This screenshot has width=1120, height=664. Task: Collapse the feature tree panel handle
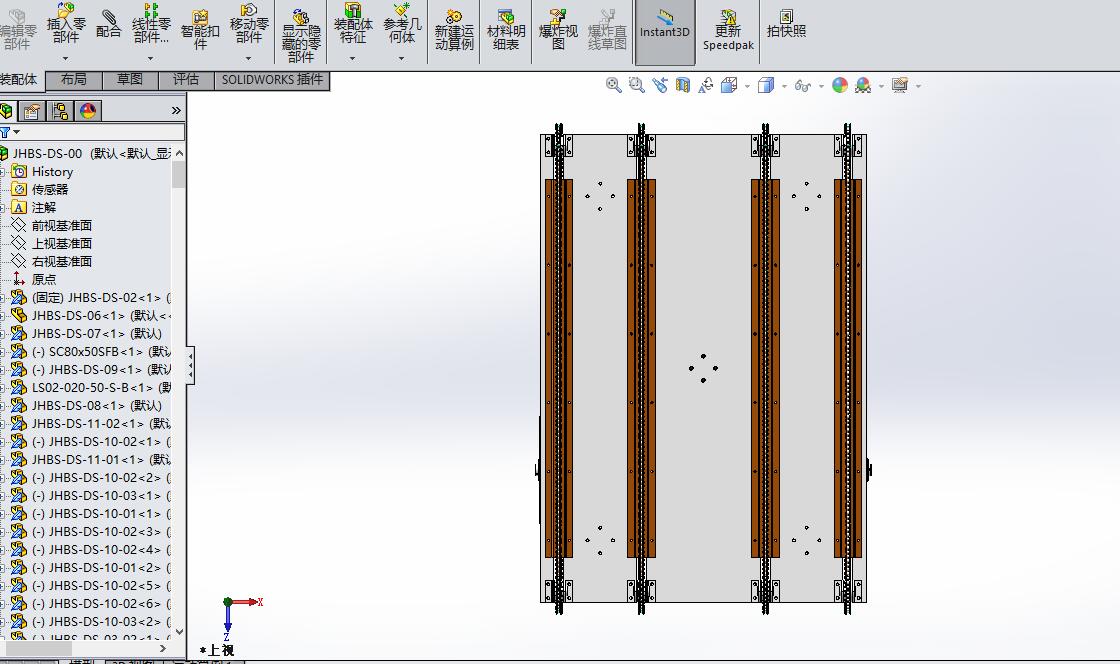(191, 366)
